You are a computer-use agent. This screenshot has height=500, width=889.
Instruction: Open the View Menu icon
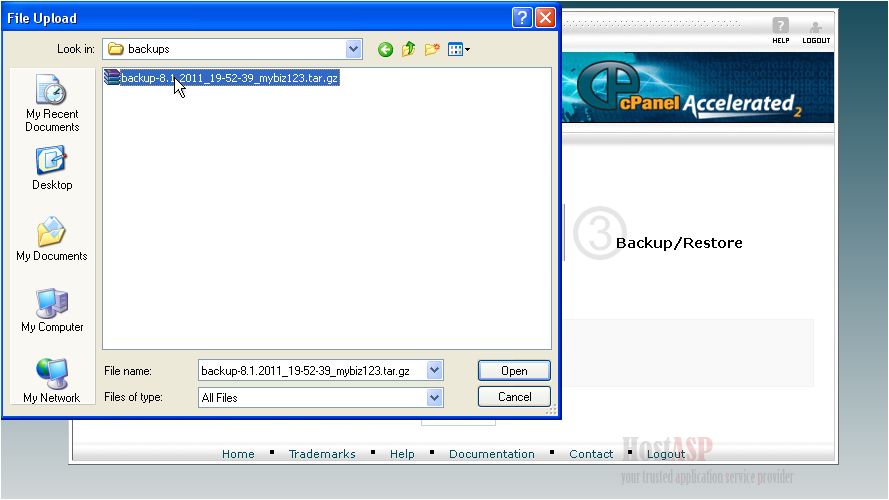459,49
